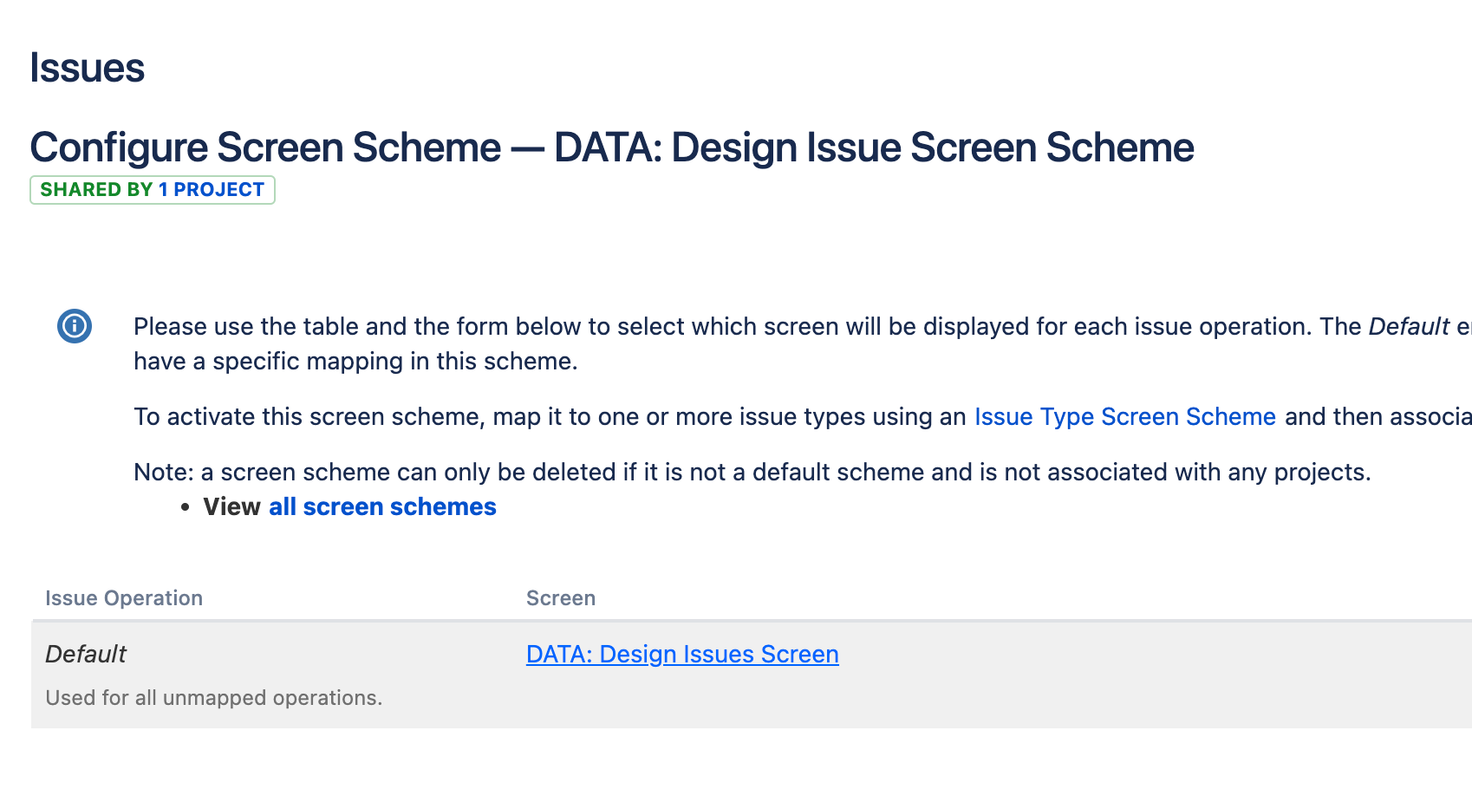Click the Issues page heading
The height and width of the screenshot is (803, 1472).
click(86, 68)
